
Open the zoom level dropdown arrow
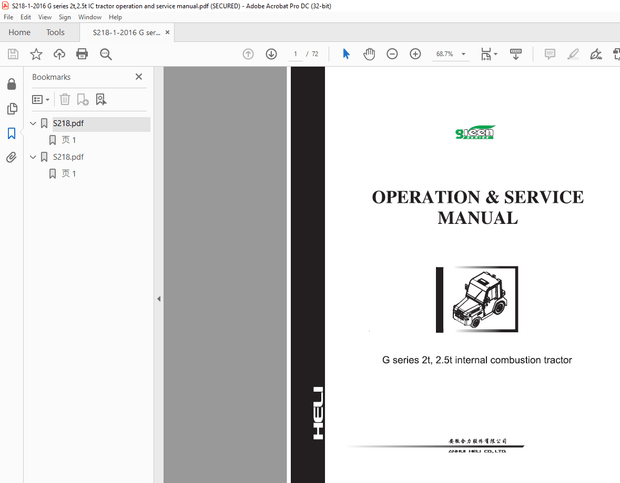click(x=463, y=54)
